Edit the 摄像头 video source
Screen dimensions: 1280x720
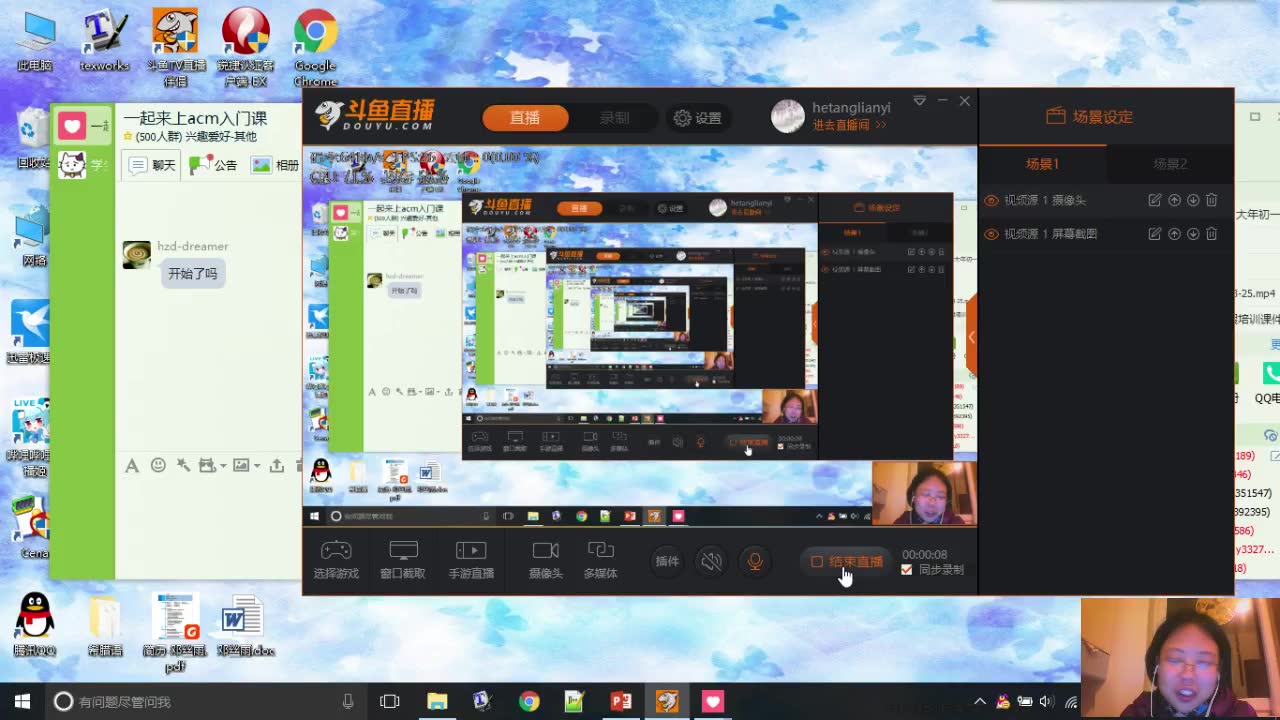coord(1155,200)
